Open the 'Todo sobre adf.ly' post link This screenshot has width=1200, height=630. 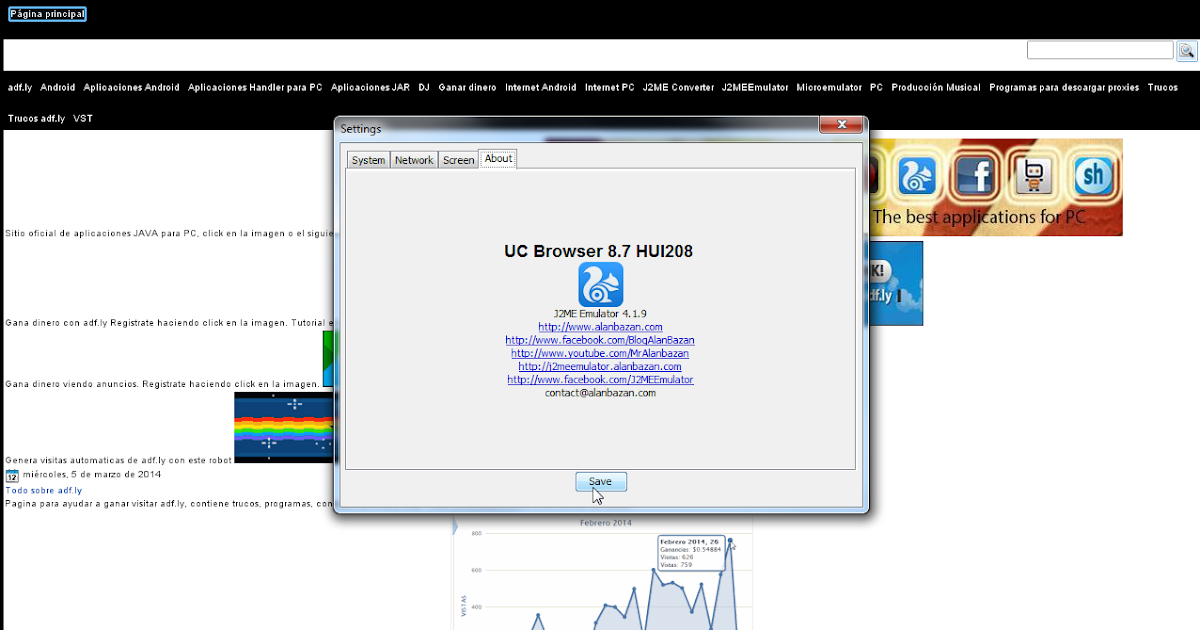click(x=44, y=491)
